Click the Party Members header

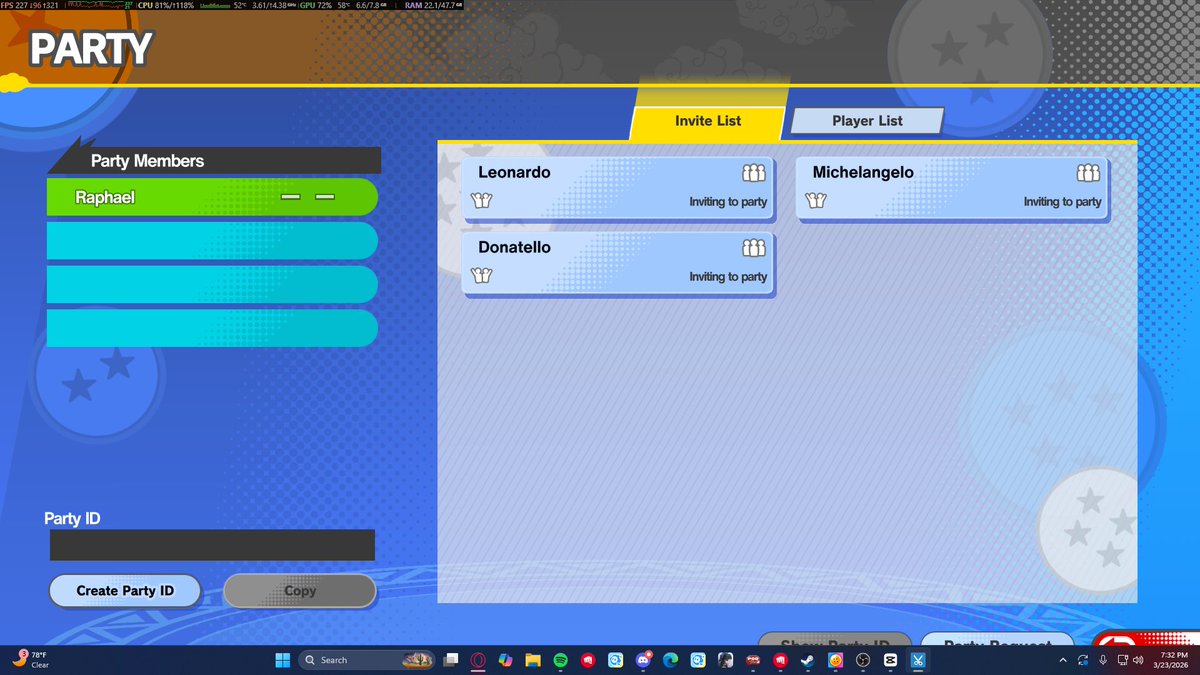click(215, 161)
